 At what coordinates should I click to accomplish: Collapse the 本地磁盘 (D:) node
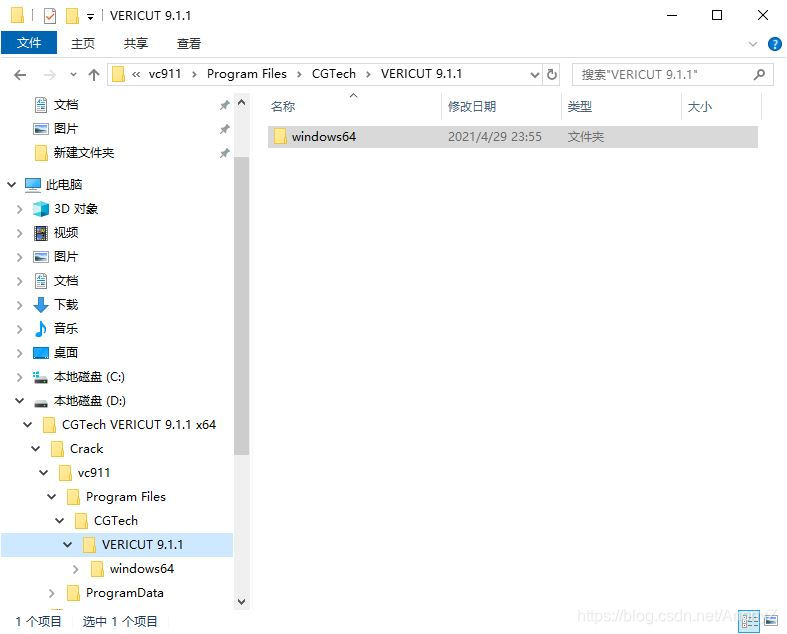pos(20,401)
